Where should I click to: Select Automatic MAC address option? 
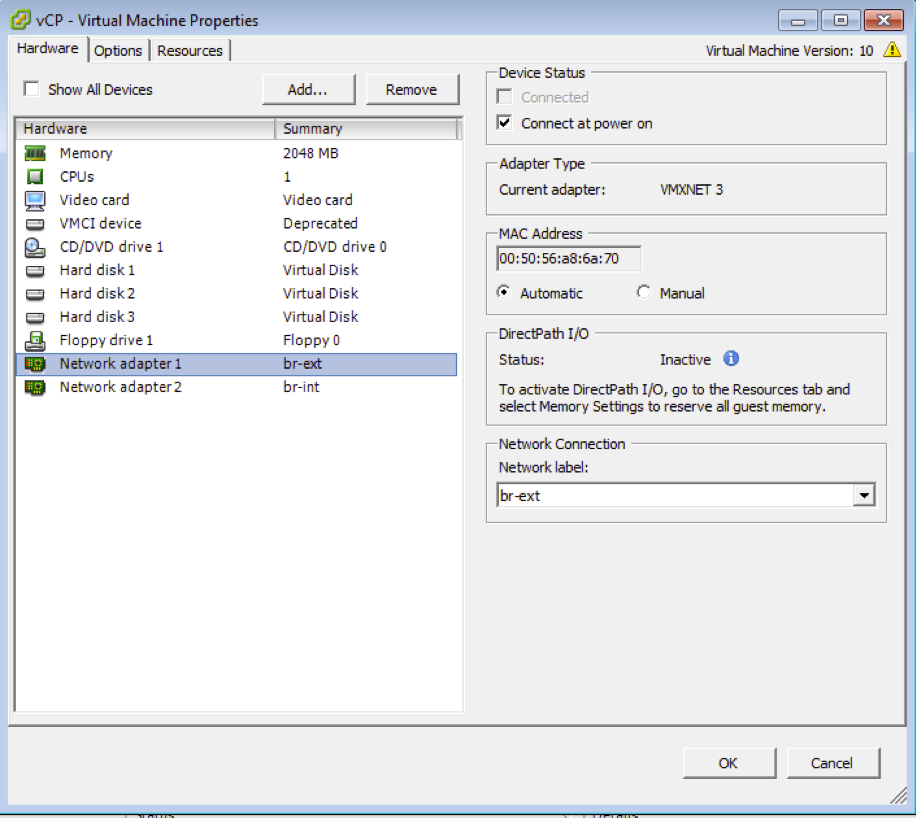504,292
